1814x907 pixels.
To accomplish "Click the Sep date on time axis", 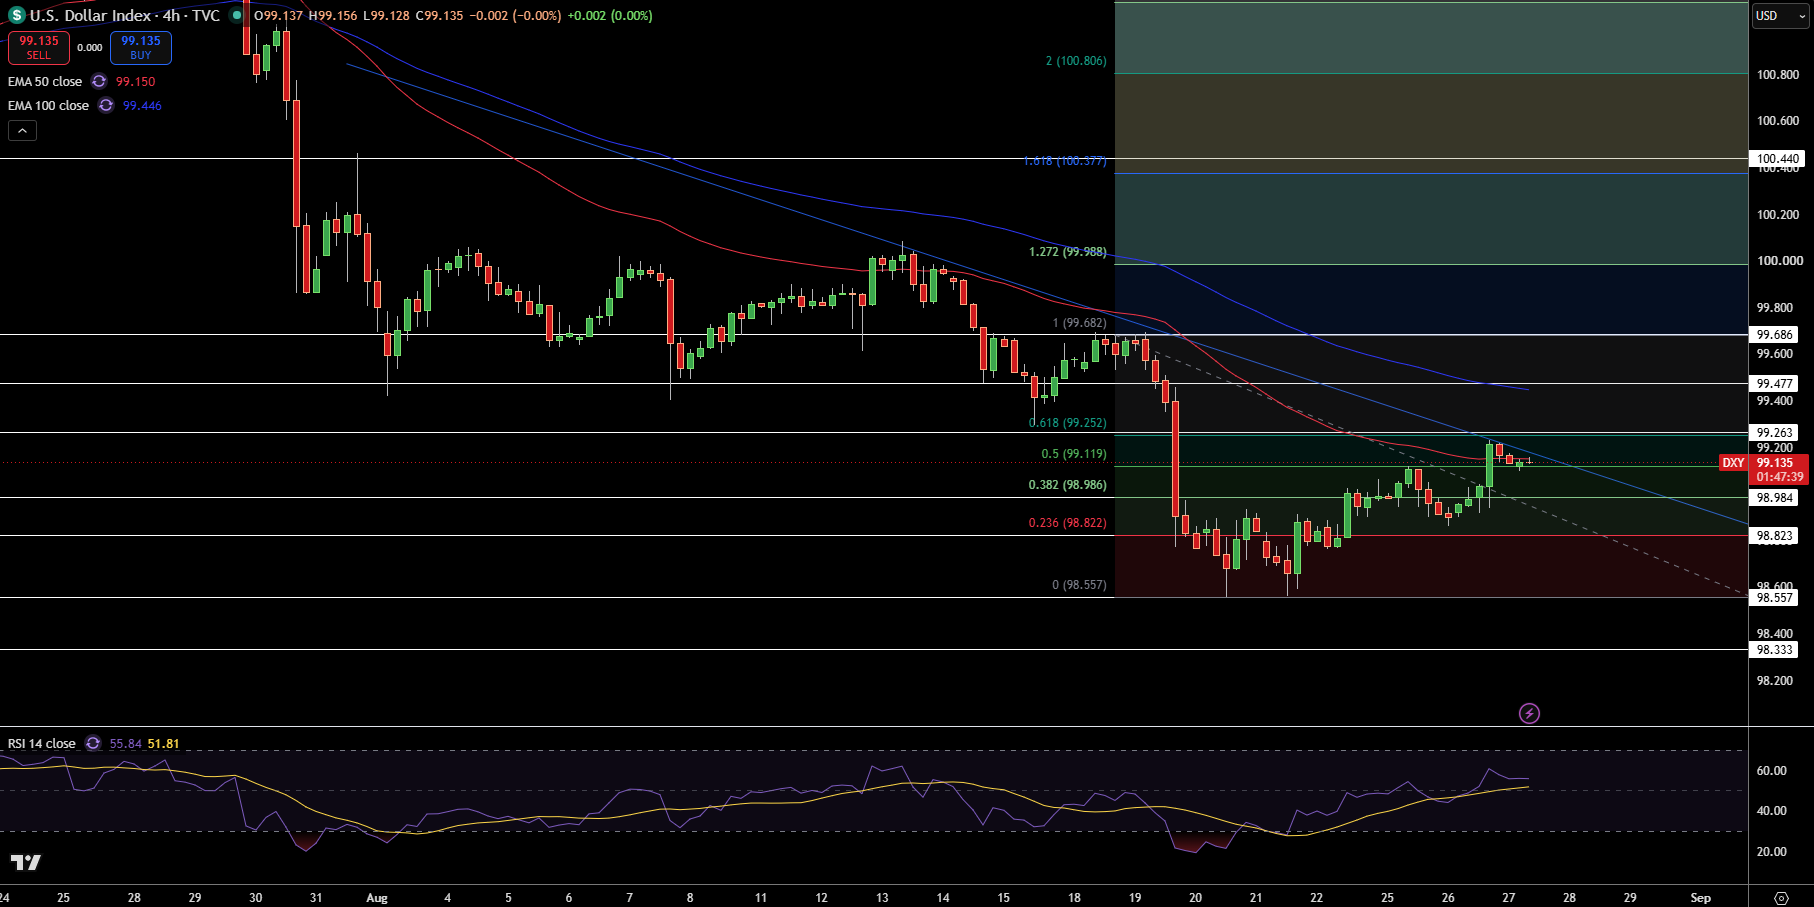I will click(1701, 897).
